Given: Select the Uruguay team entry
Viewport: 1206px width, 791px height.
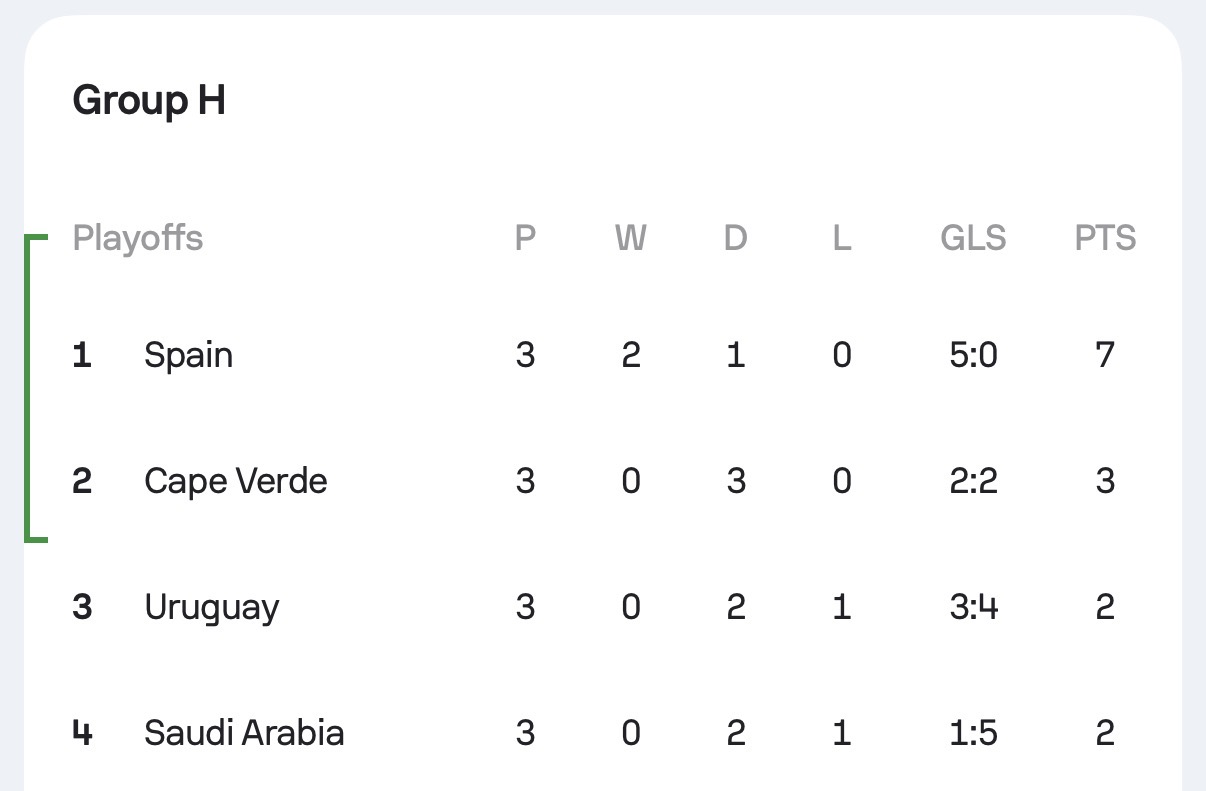Looking at the screenshot, I should coord(603,607).
